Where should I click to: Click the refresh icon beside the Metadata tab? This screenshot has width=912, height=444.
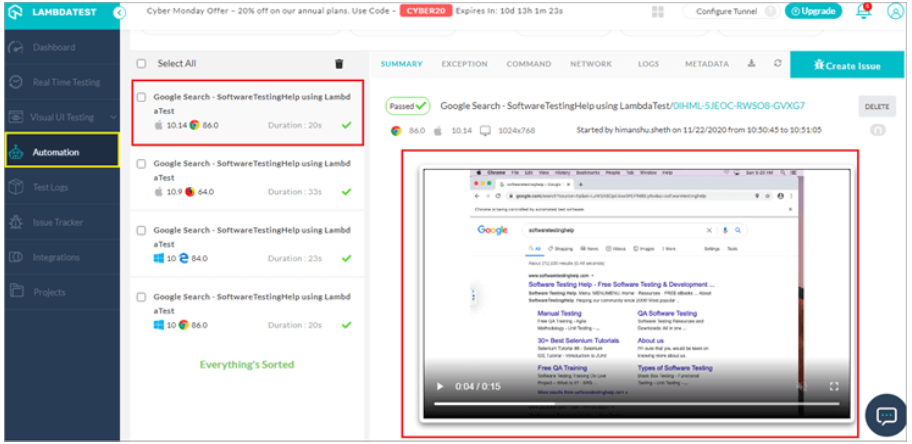tap(777, 64)
